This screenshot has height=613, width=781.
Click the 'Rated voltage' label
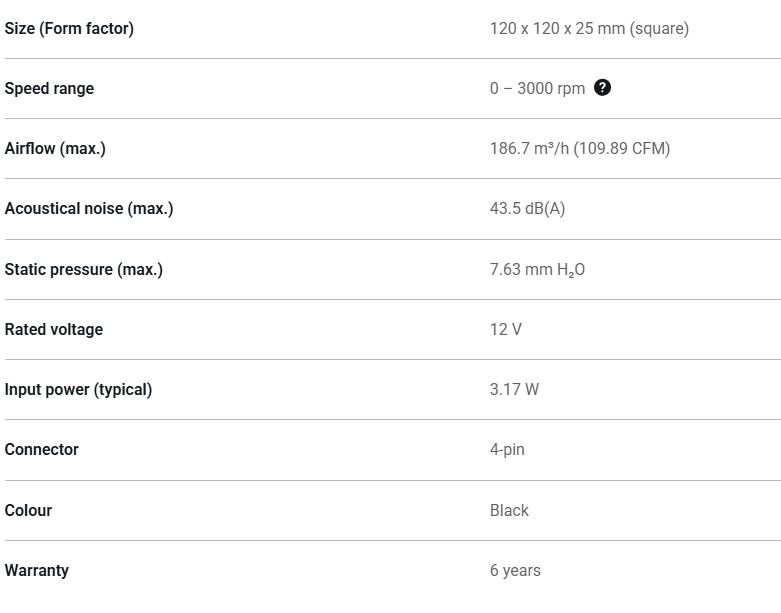pos(54,329)
